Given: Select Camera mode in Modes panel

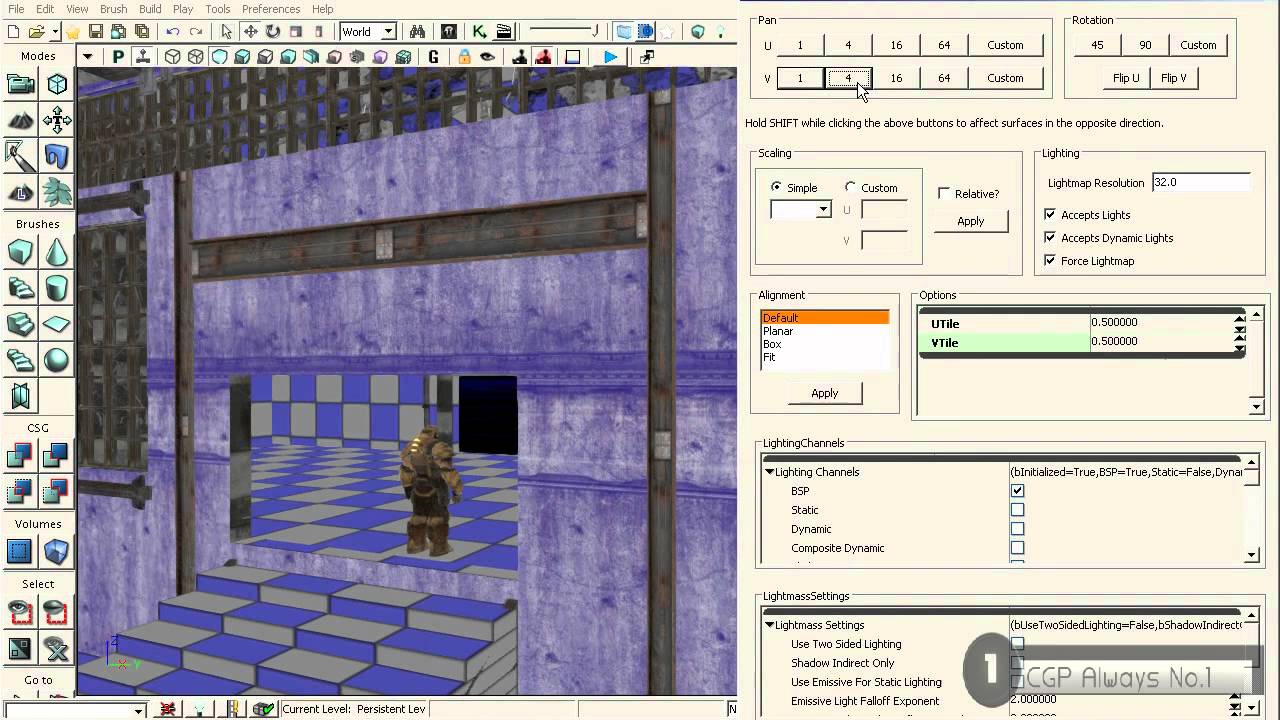Looking at the screenshot, I should pyautogui.click(x=20, y=85).
